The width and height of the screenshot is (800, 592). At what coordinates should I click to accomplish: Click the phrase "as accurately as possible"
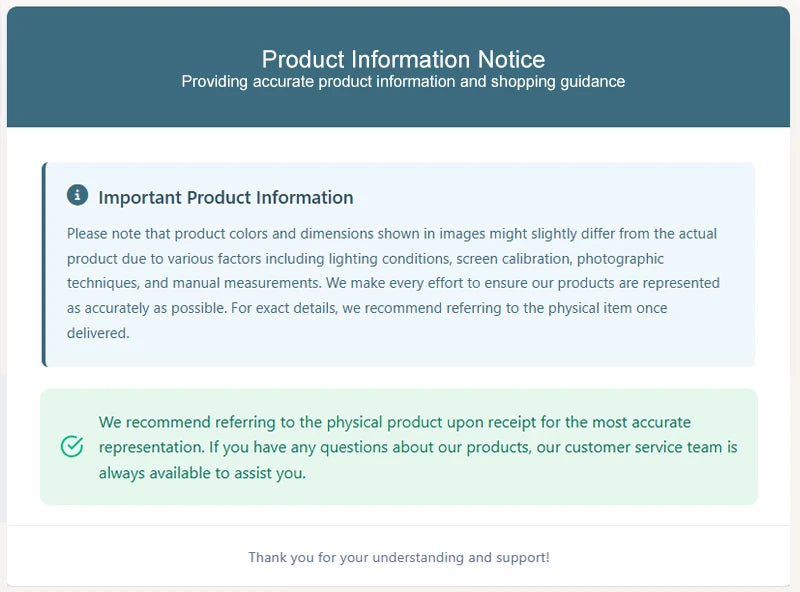pos(145,308)
